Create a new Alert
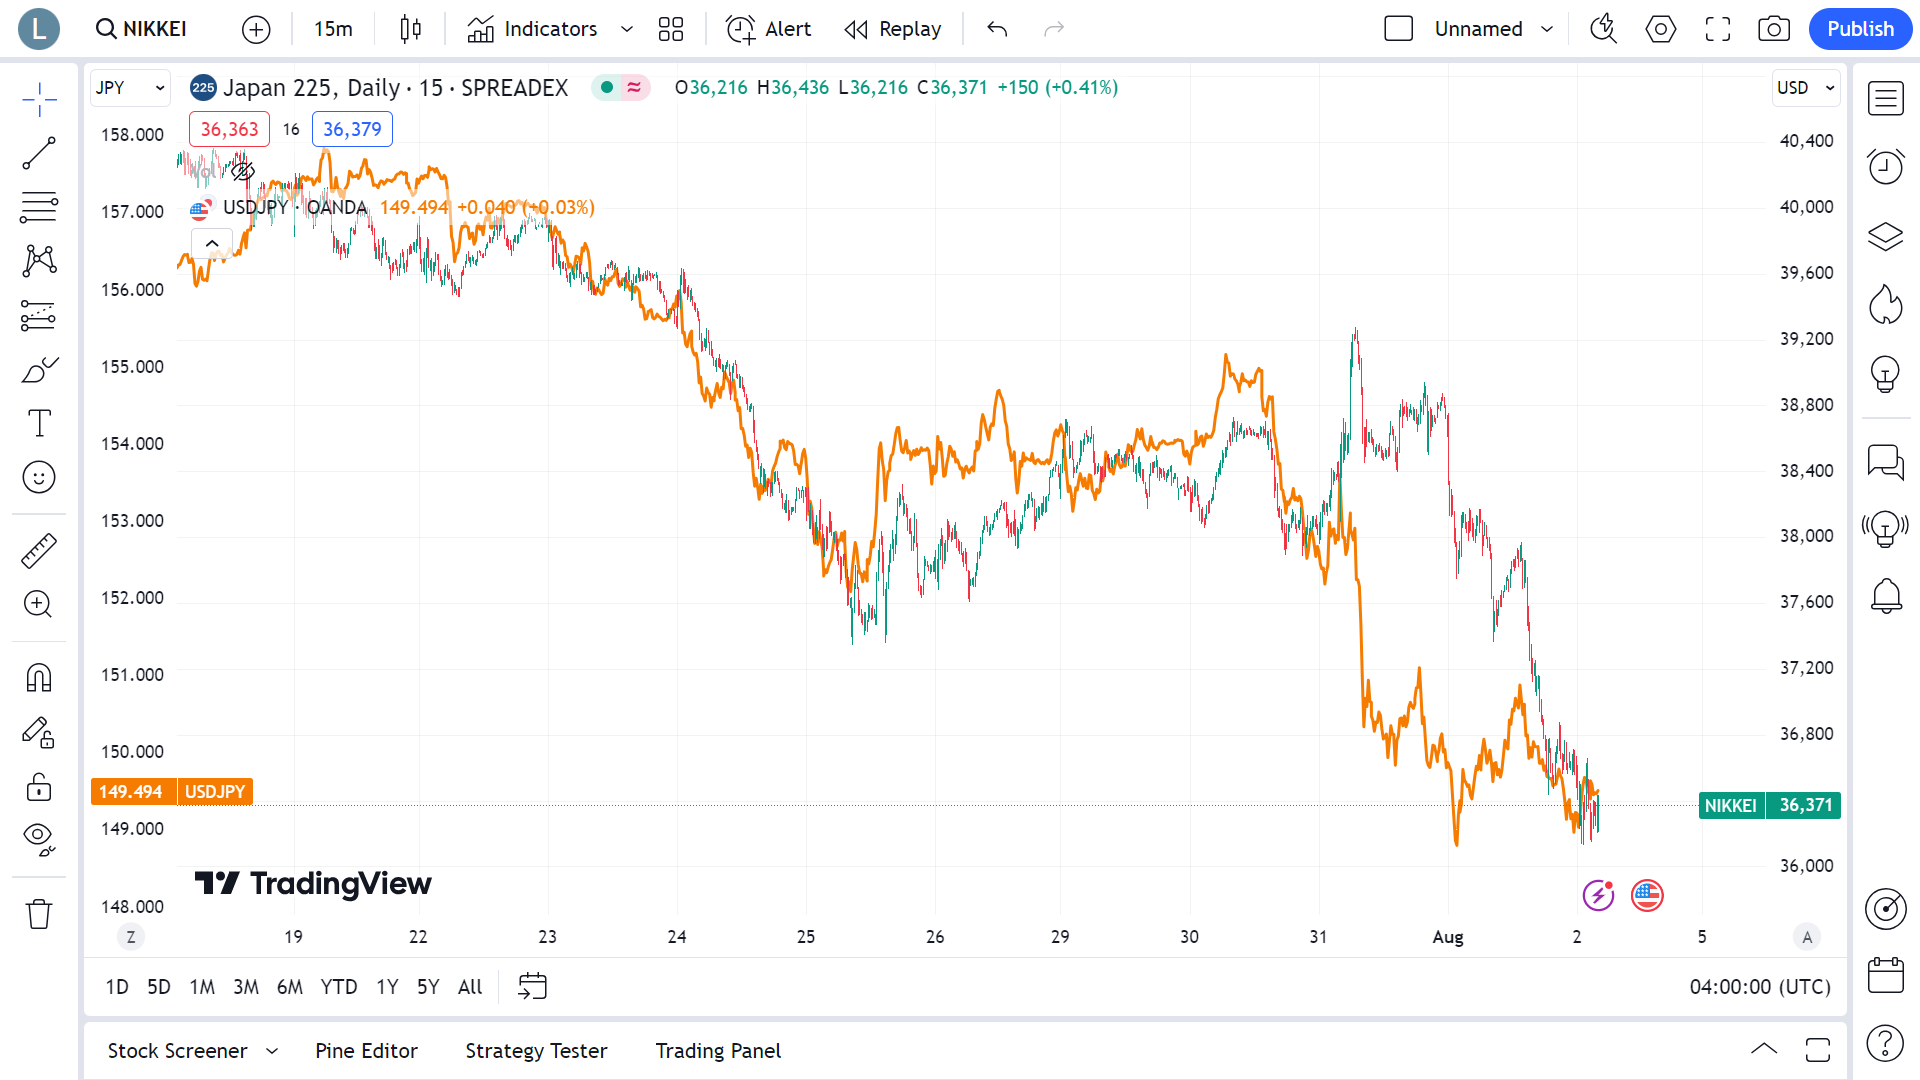1920x1080 pixels. (x=768, y=29)
